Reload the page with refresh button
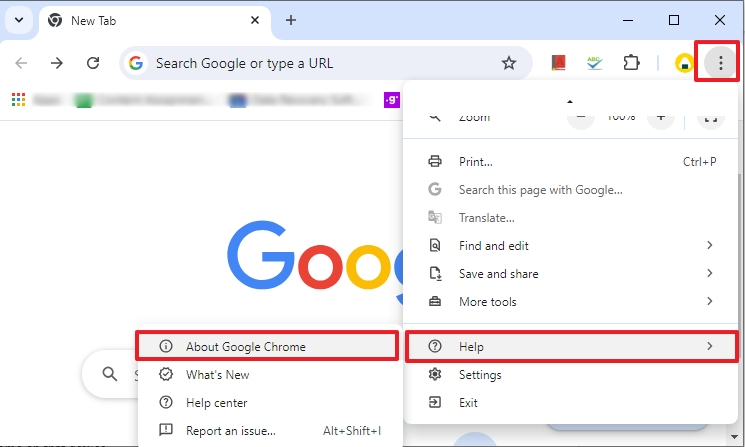 [x=93, y=63]
